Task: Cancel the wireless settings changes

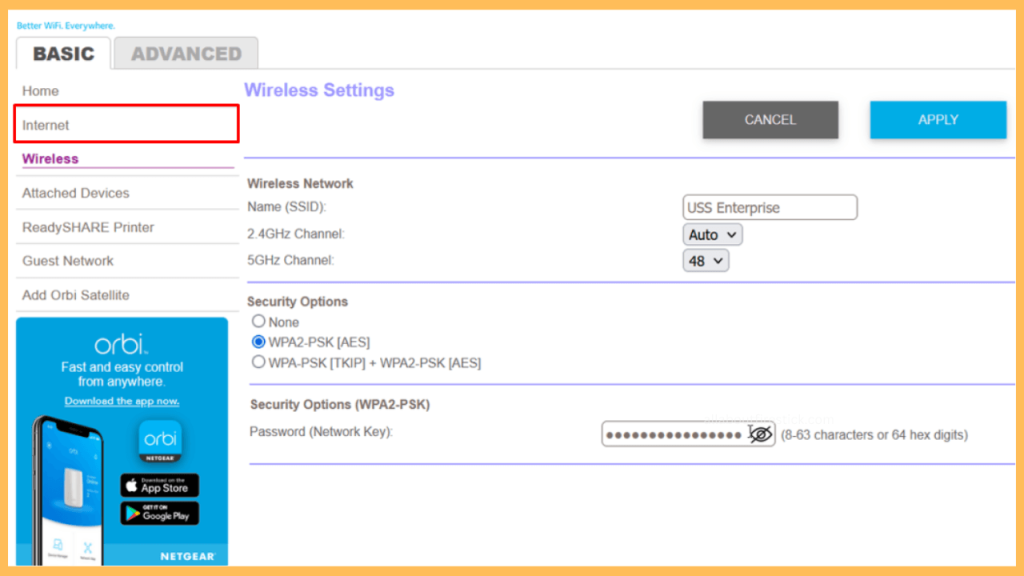Action: click(770, 119)
